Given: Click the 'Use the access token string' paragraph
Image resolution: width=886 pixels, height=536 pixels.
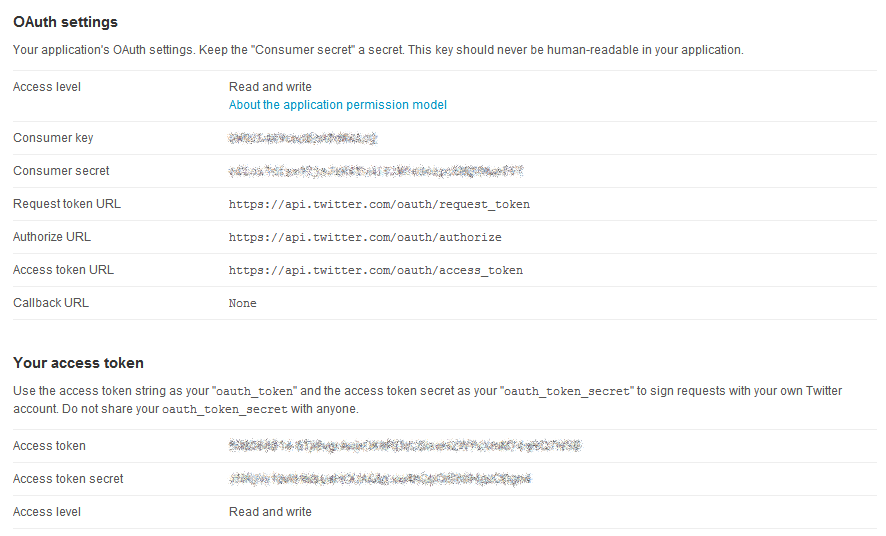Looking at the screenshot, I should [428, 400].
